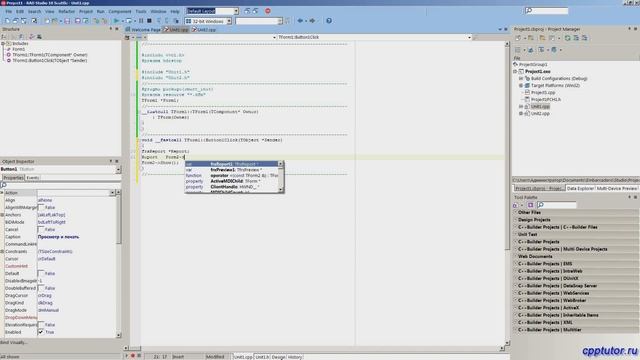This screenshot has height=360, width=640.
Task: Click the New items toolbar icon
Action: tap(7, 21)
